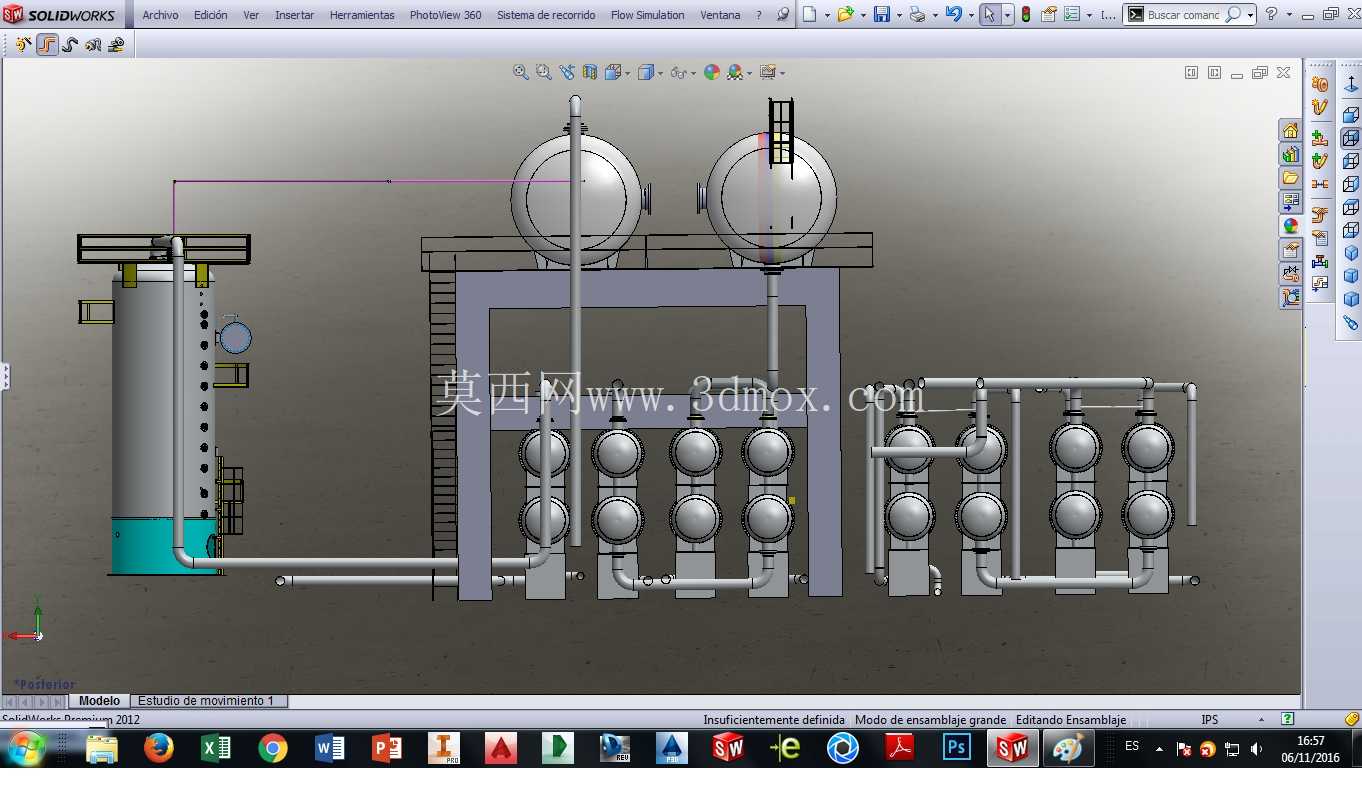The width and height of the screenshot is (1362, 790).
Task: Switch to the Modelo tab
Action: point(99,701)
